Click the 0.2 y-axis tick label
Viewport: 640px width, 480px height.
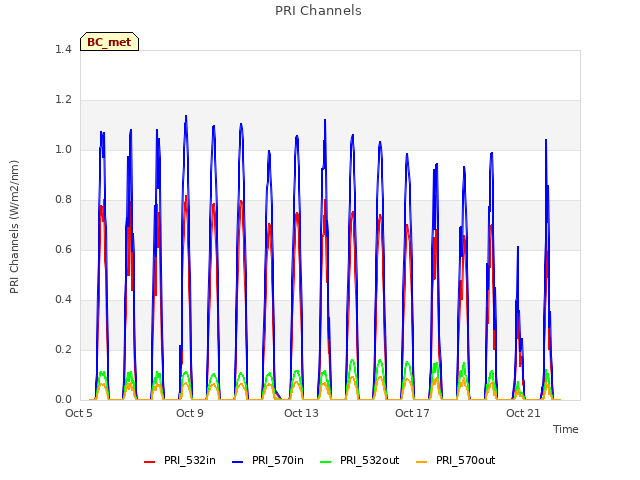tap(63, 349)
